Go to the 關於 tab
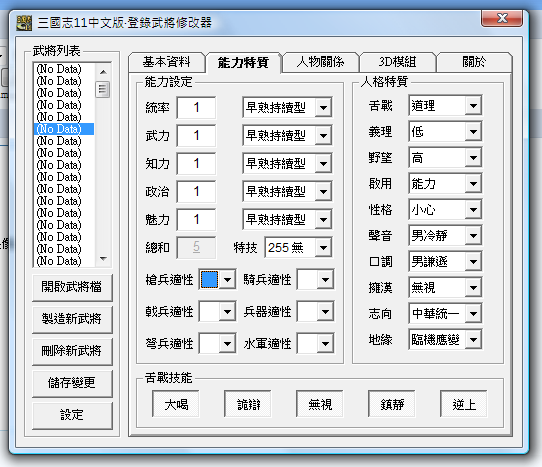Image resolution: width=542 pixels, height=467 pixels. coord(474,62)
